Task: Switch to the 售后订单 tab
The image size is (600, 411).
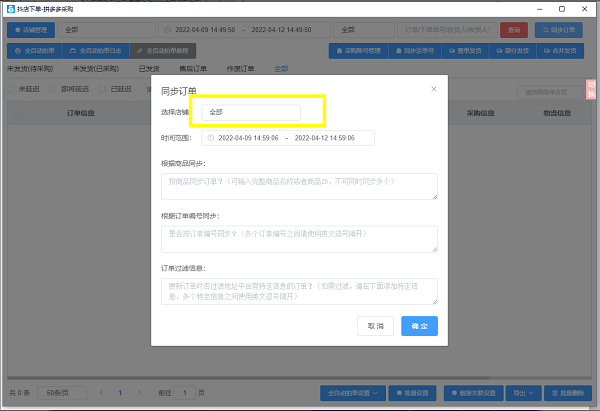Action: pos(193,68)
